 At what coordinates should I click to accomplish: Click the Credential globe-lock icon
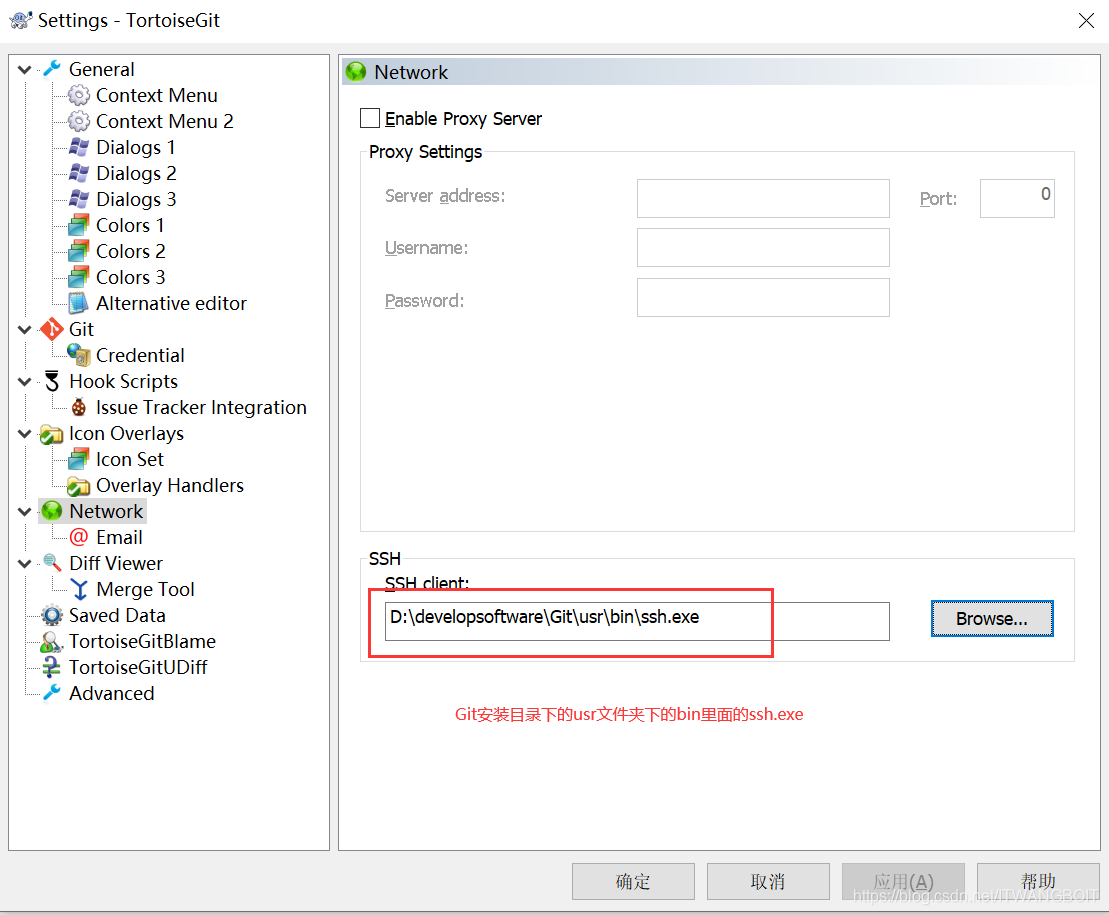(79, 355)
